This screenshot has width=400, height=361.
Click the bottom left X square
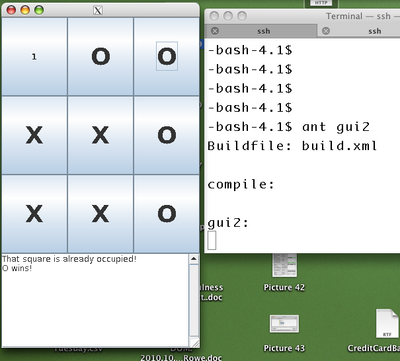click(34, 214)
